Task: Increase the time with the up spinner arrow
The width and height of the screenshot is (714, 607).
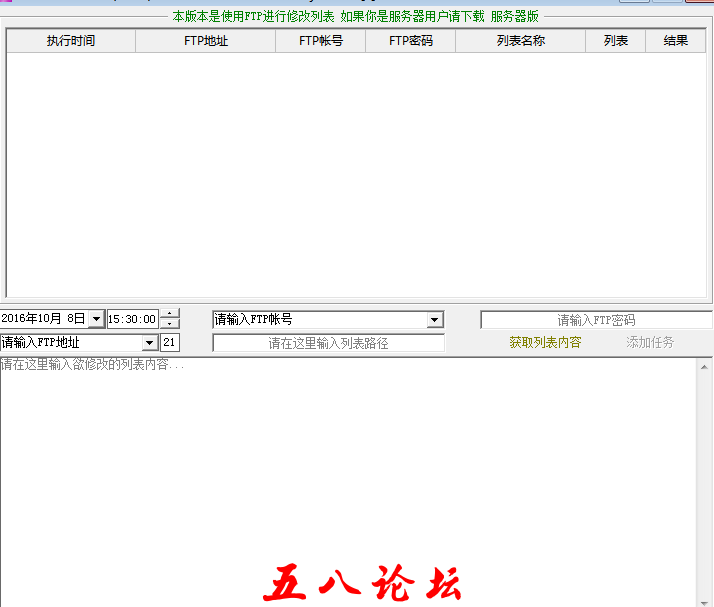Action: tap(171, 314)
